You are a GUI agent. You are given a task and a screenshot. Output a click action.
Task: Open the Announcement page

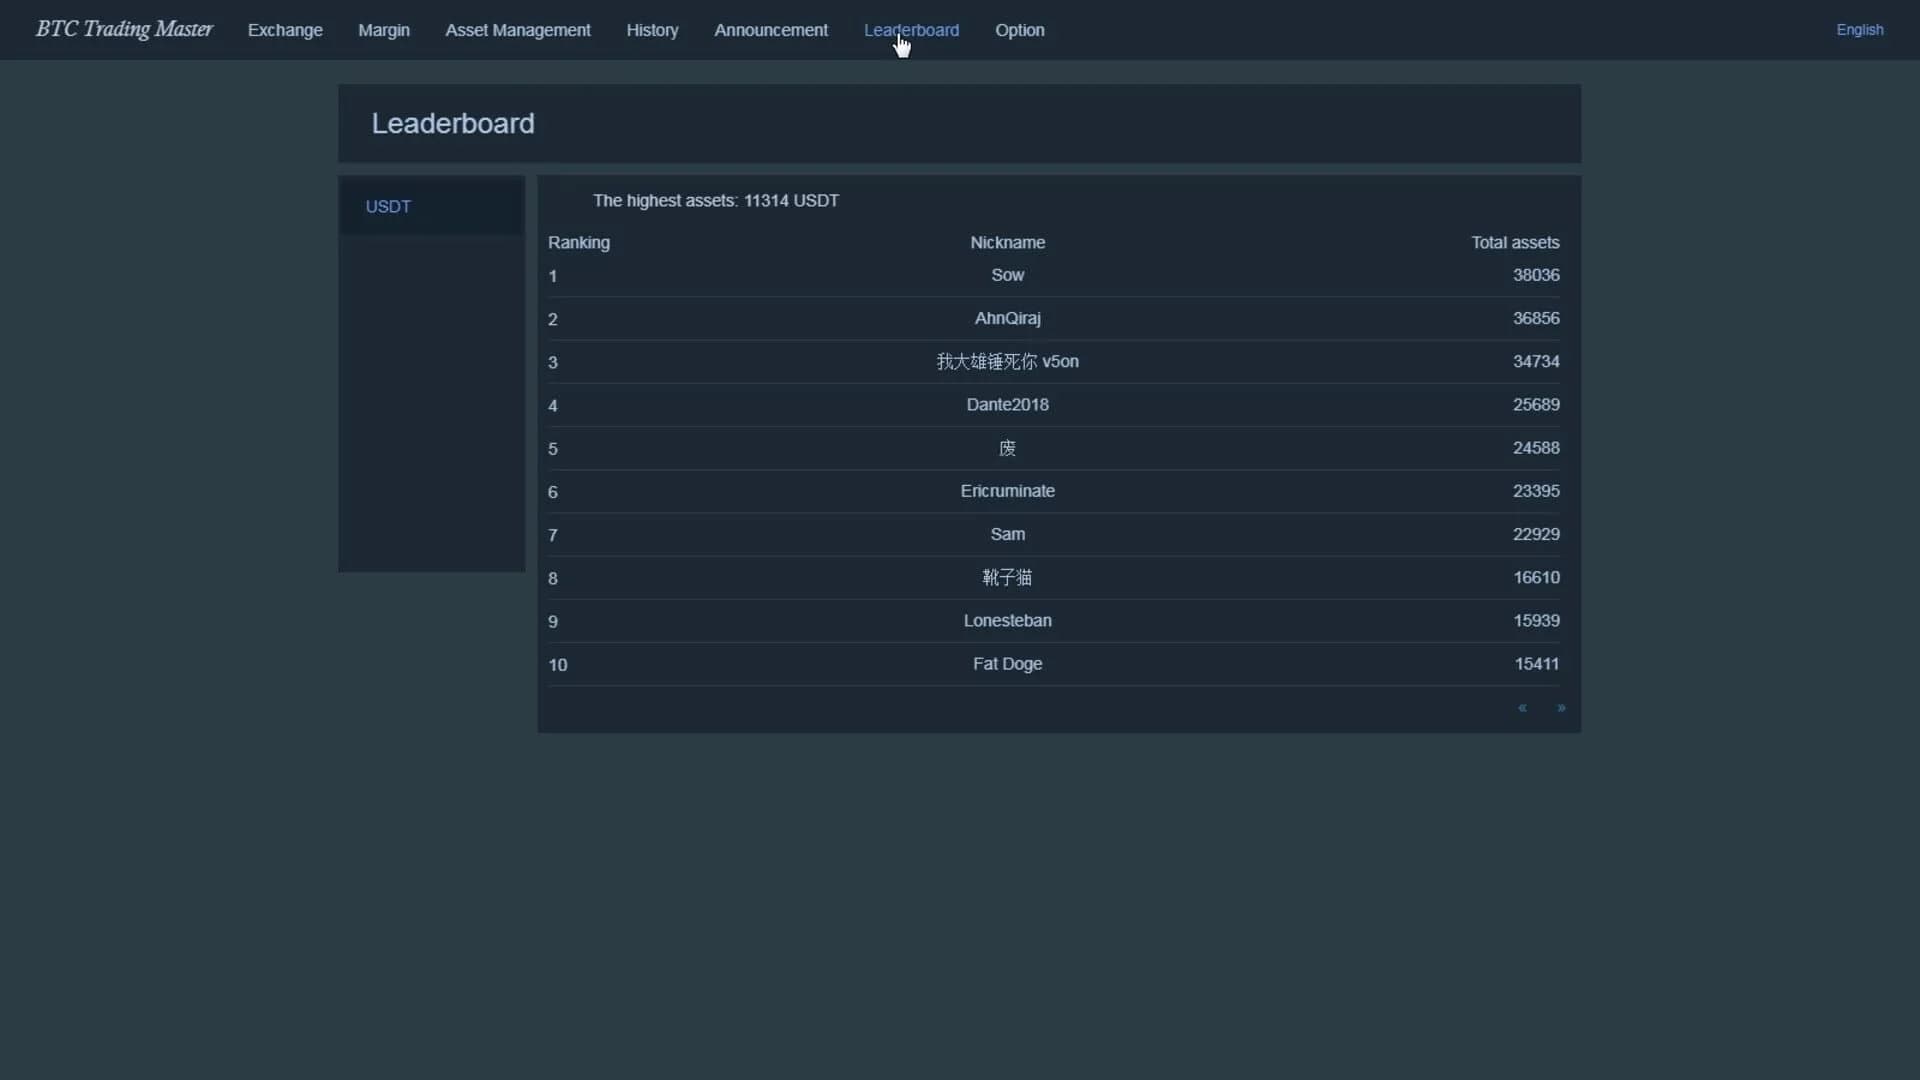point(770,30)
